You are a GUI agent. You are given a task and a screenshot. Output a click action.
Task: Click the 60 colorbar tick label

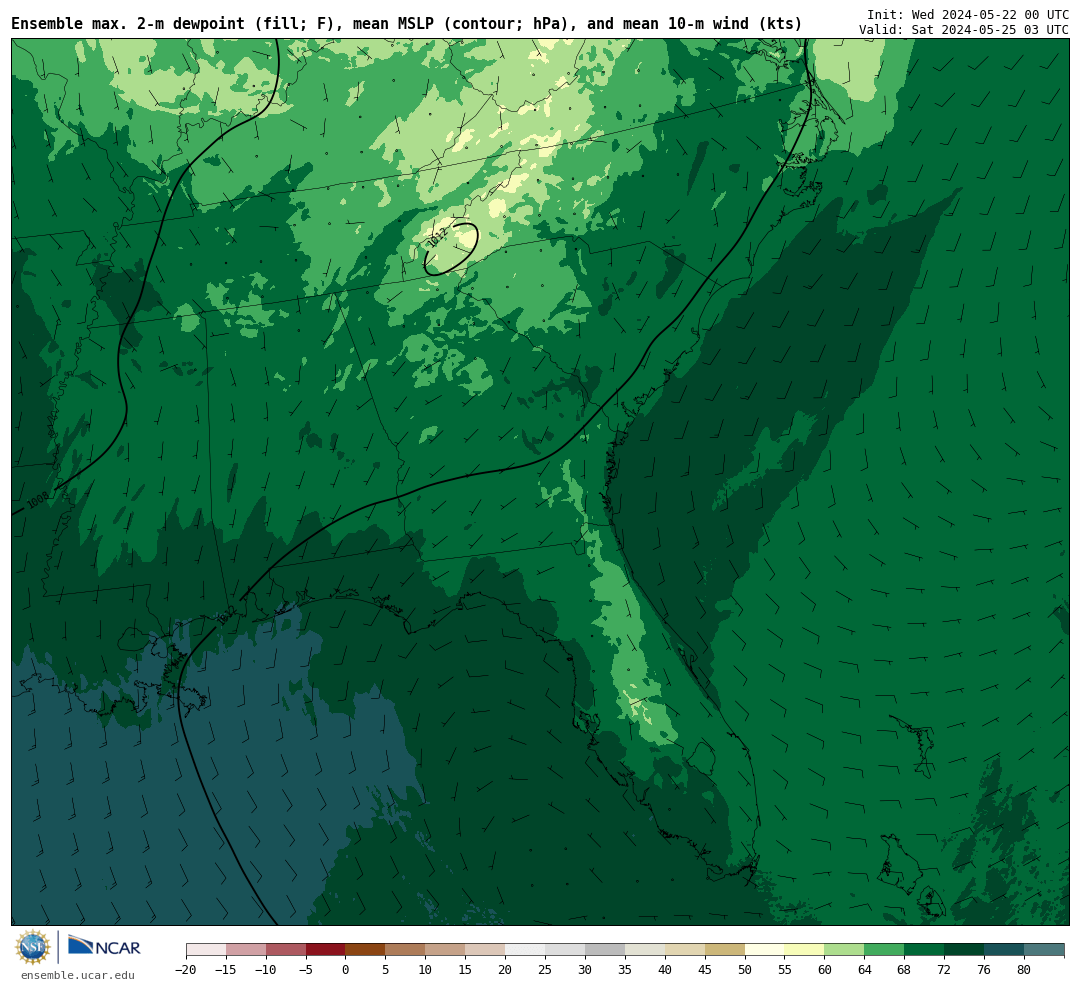(x=825, y=969)
